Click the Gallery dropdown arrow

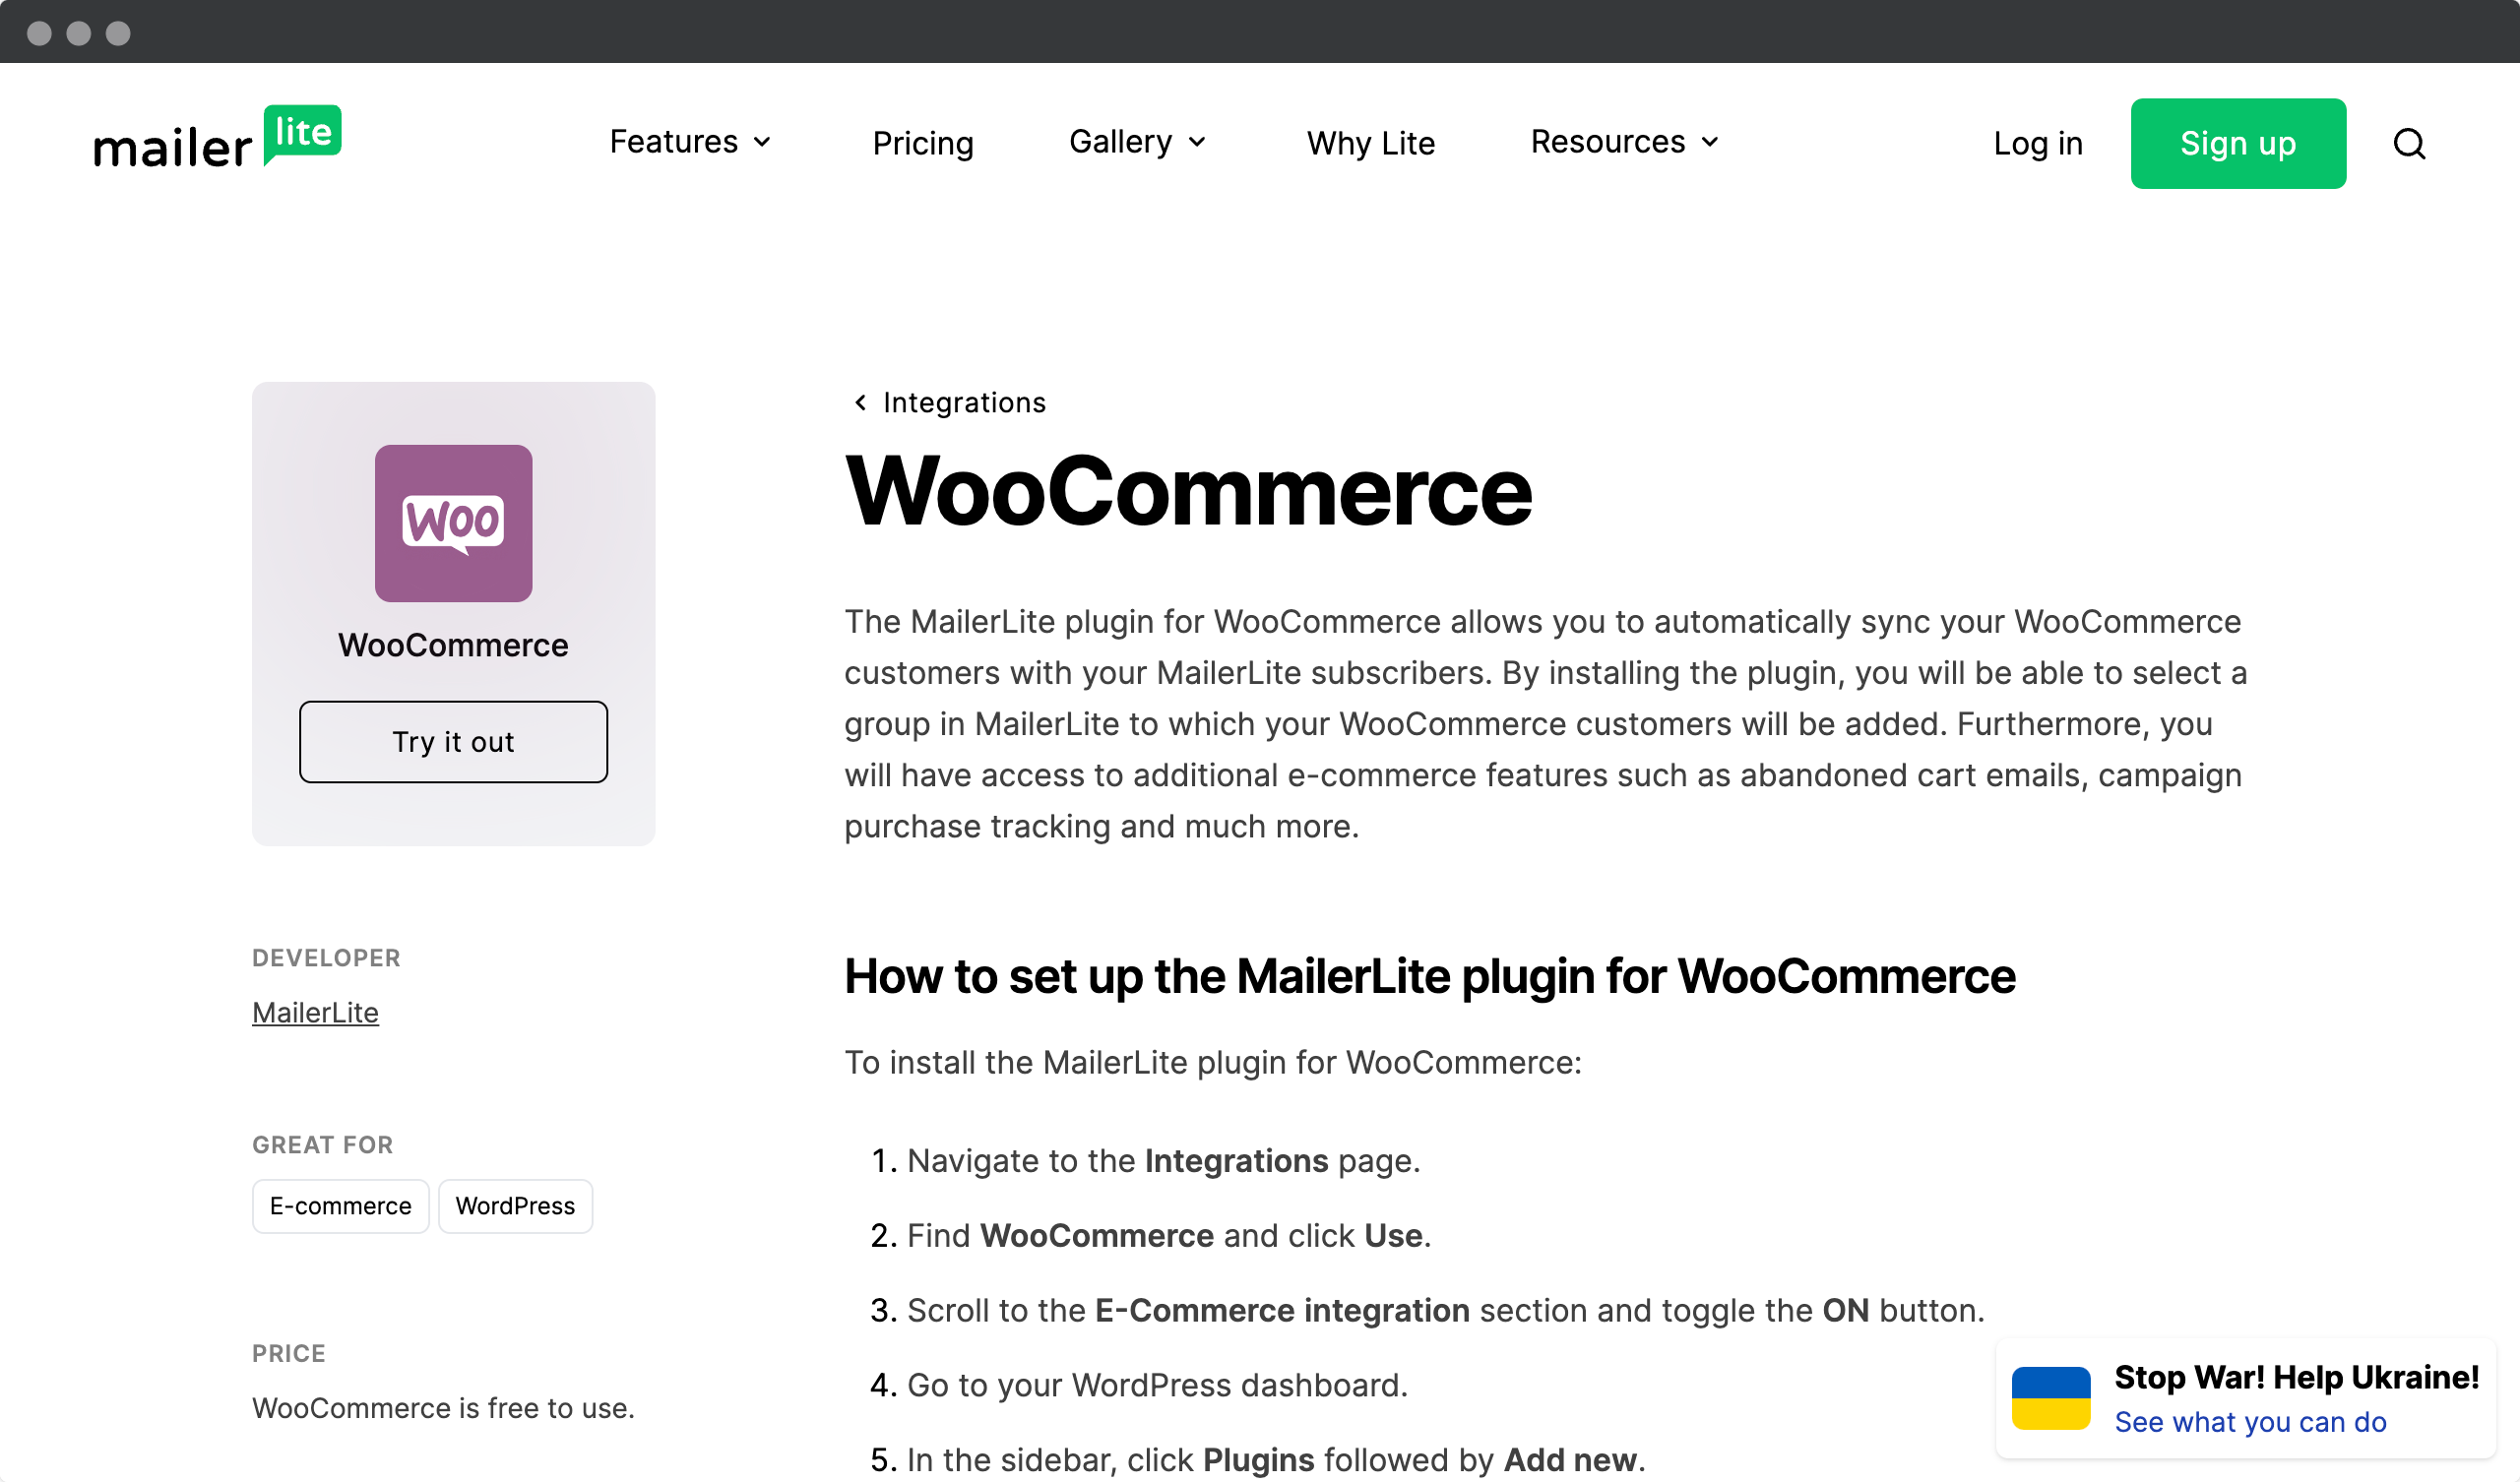click(1200, 141)
